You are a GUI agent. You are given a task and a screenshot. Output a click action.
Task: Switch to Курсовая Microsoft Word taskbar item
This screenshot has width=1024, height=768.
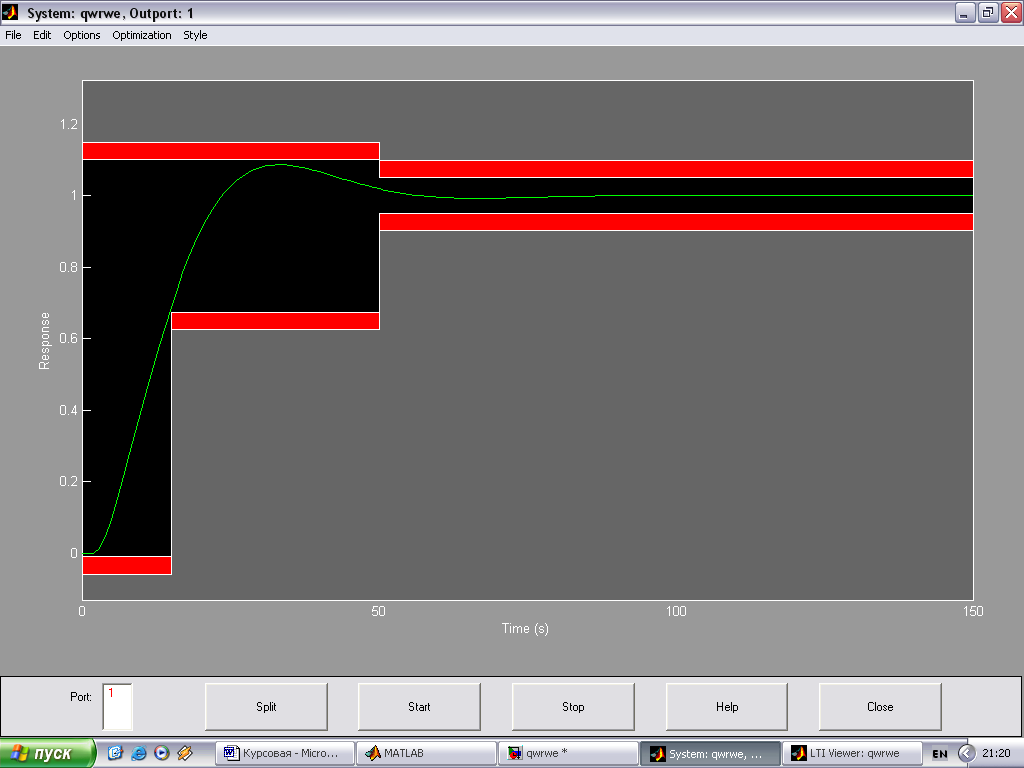tap(285, 754)
